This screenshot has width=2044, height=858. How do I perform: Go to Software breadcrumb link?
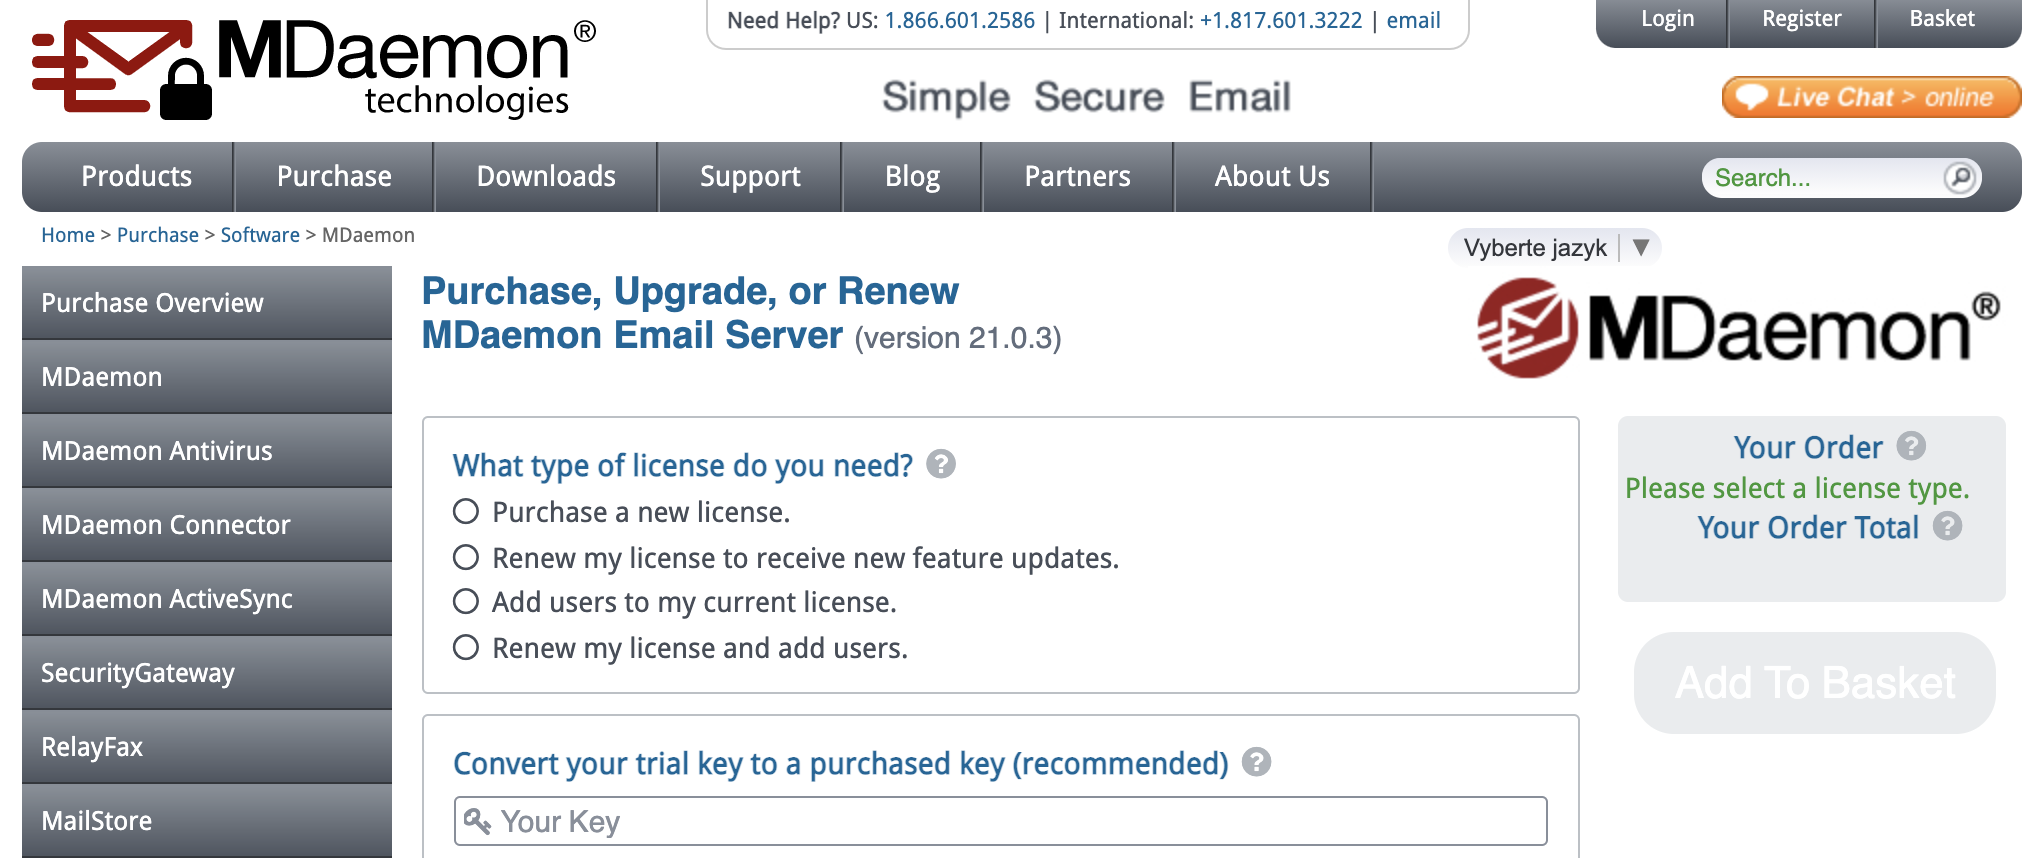coord(260,235)
